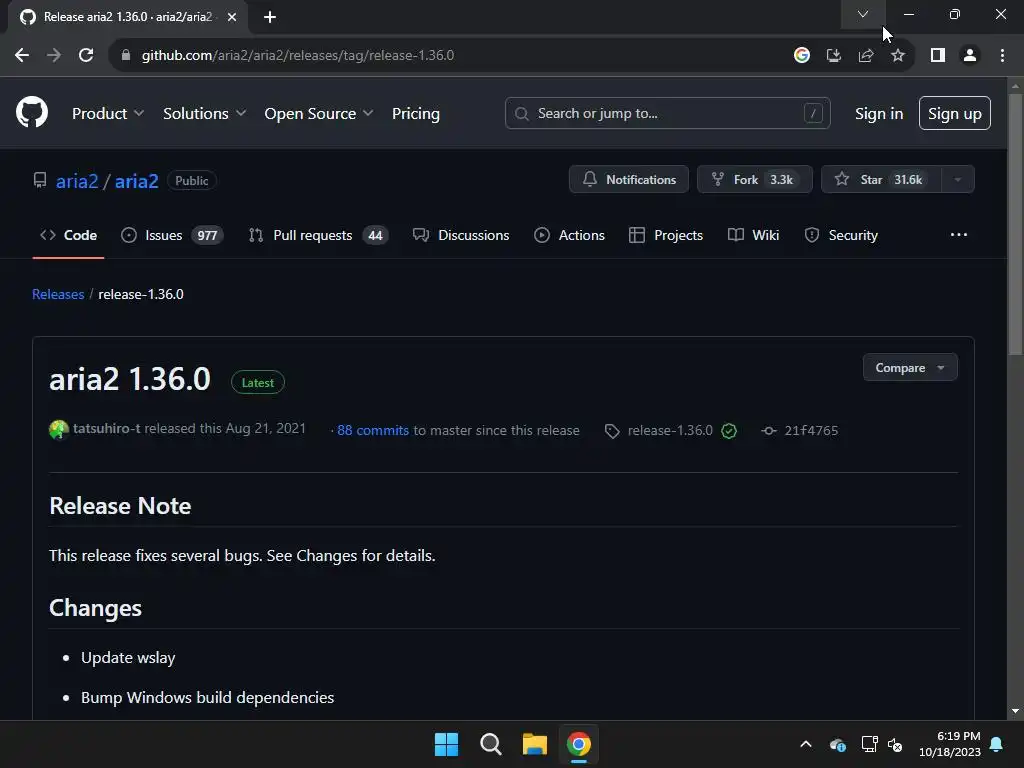Viewport: 1024px width, 768px height.
Task: Switch to the Issues tab
Action: tap(172, 235)
